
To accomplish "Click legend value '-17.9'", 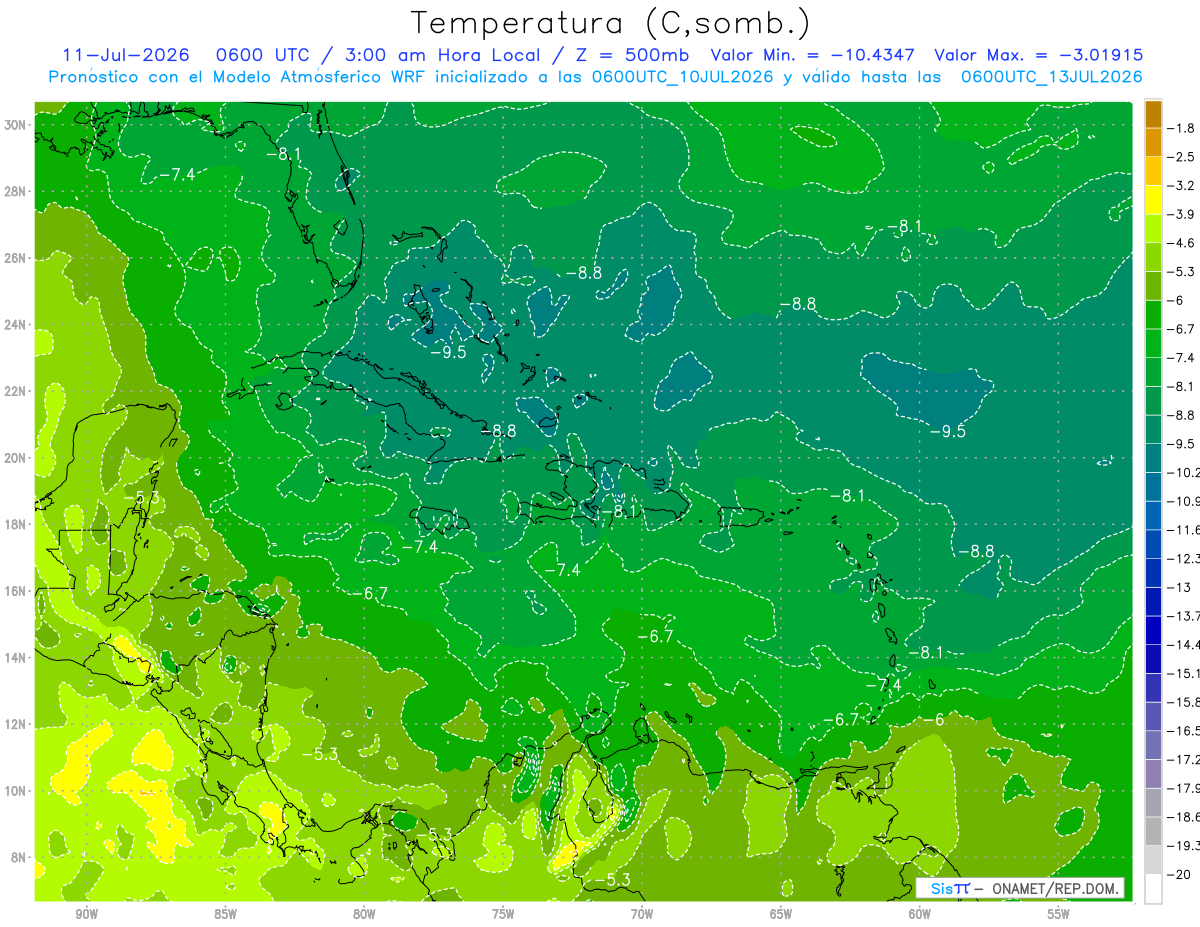I will pos(1184,788).
